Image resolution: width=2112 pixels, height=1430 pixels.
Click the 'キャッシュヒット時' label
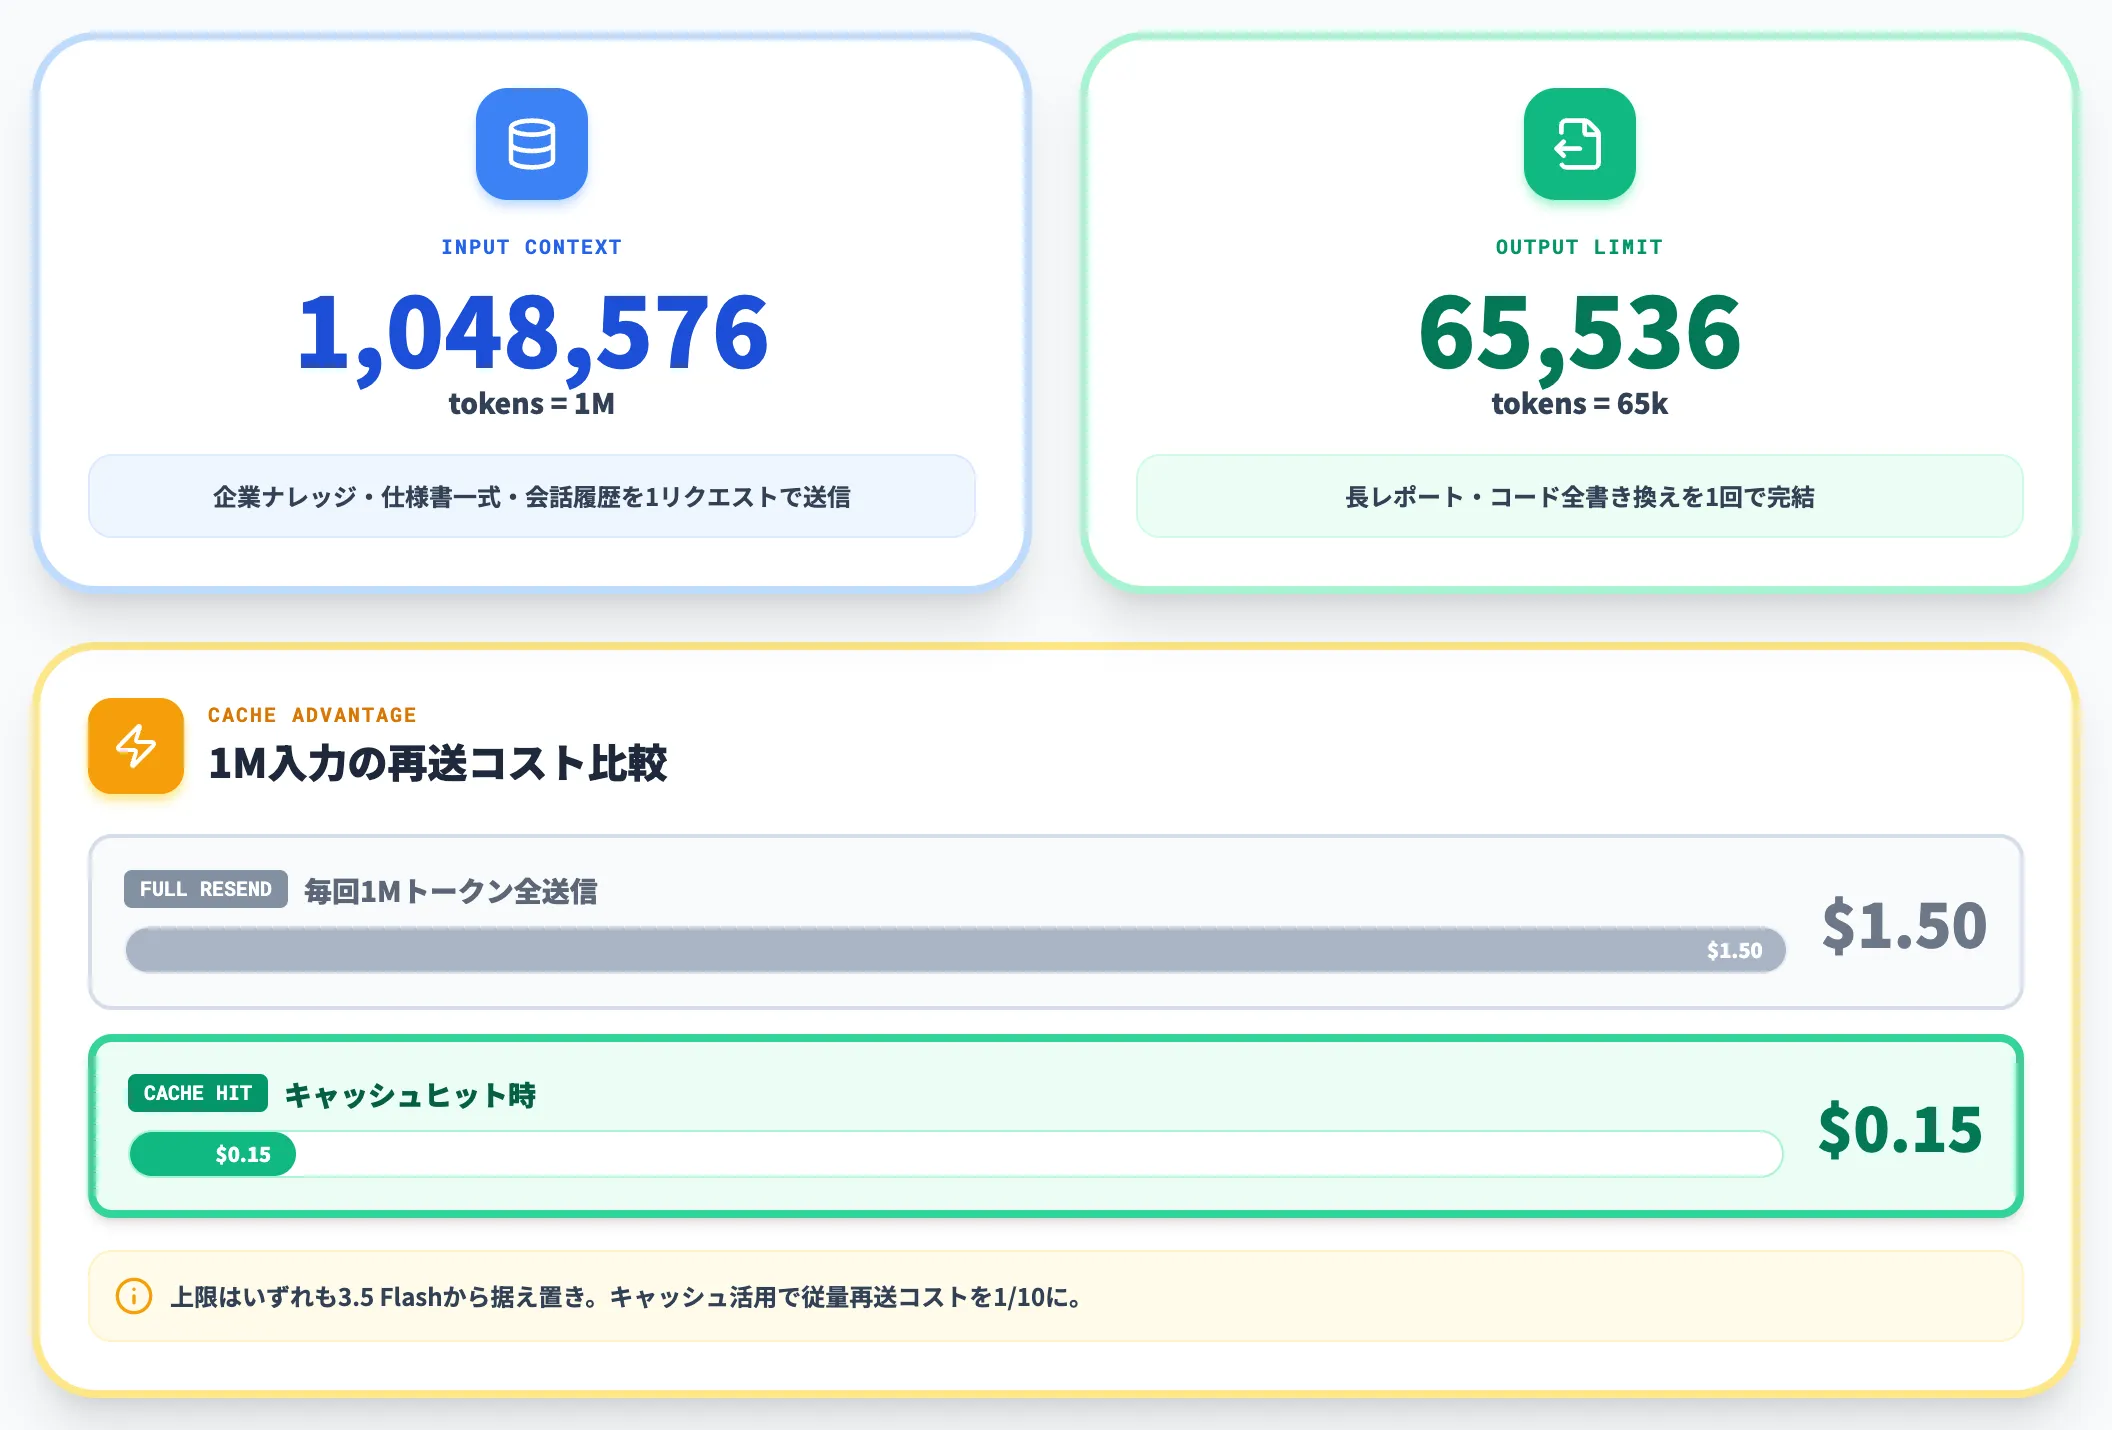pos(410,1095)
